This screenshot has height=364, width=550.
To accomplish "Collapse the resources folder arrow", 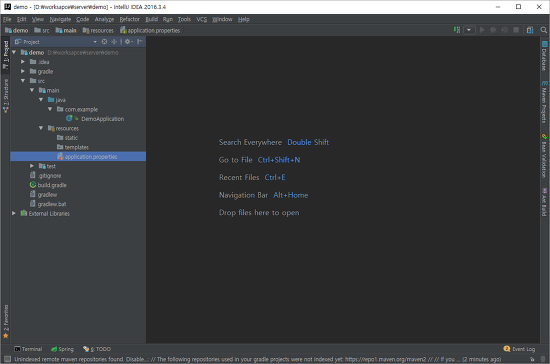I will click(x=41, y=128).
